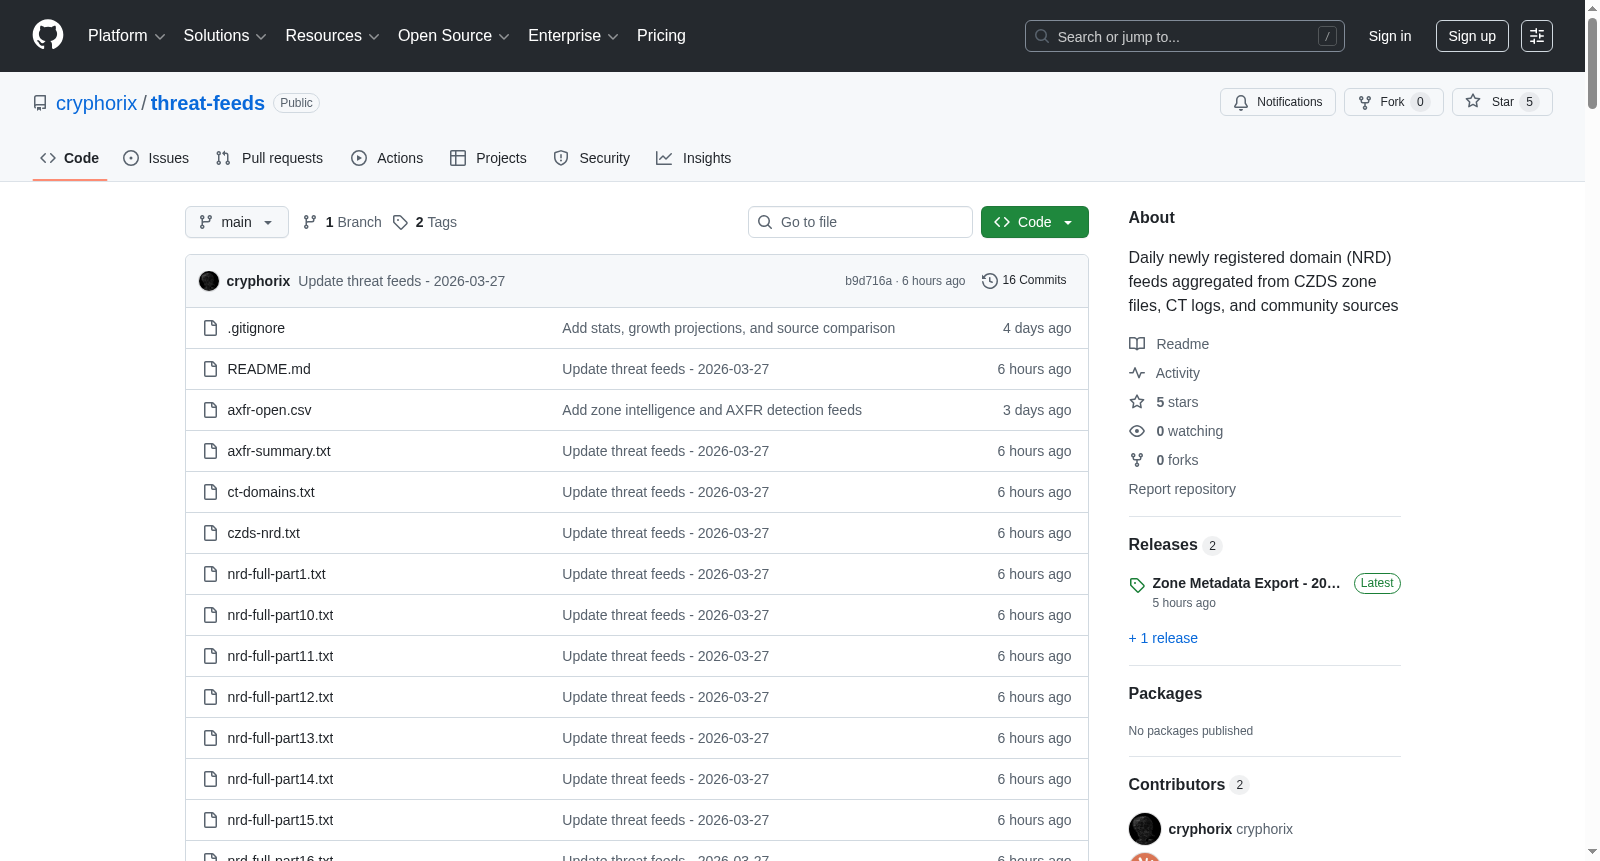The image size is (1600, 861).
Task: Click file icon for README.md
Action: tap(210, 369)
